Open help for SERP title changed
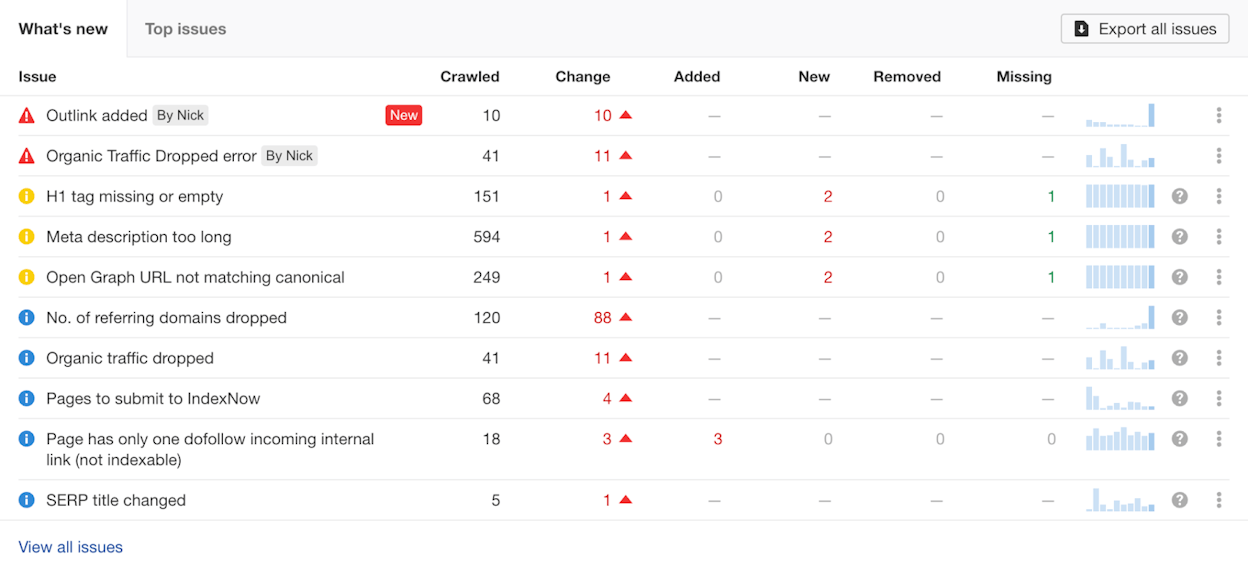Screen dimensions: 1248x573 pyautogui.click(x=1180, y=500)
